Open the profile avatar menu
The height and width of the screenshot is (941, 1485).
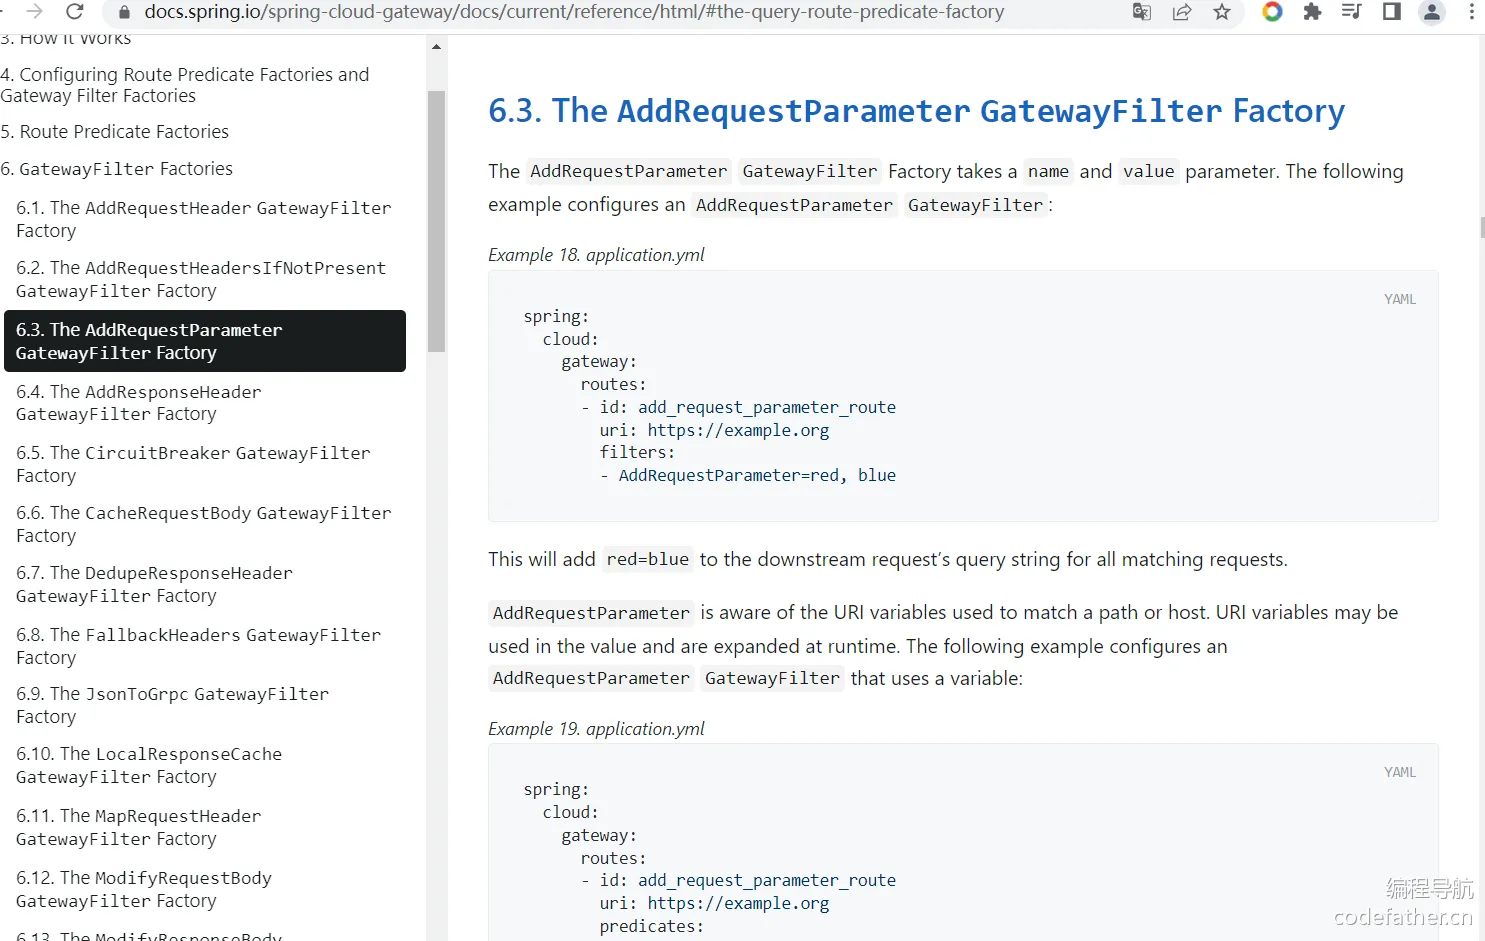pos(1432,12)
